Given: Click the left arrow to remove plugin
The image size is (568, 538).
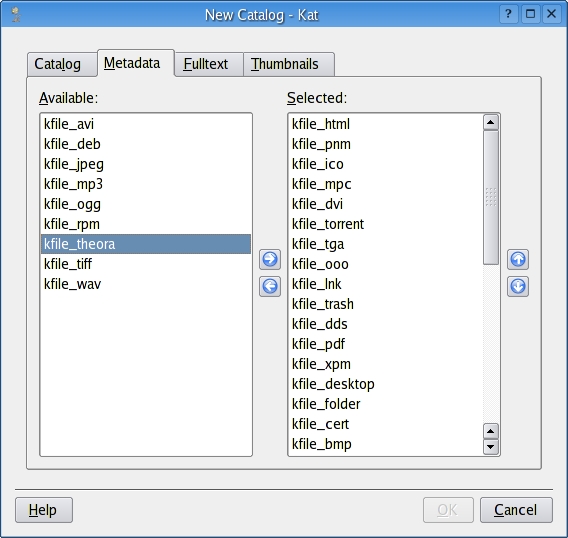Looking at the screenshot, I should coord(270,286).
